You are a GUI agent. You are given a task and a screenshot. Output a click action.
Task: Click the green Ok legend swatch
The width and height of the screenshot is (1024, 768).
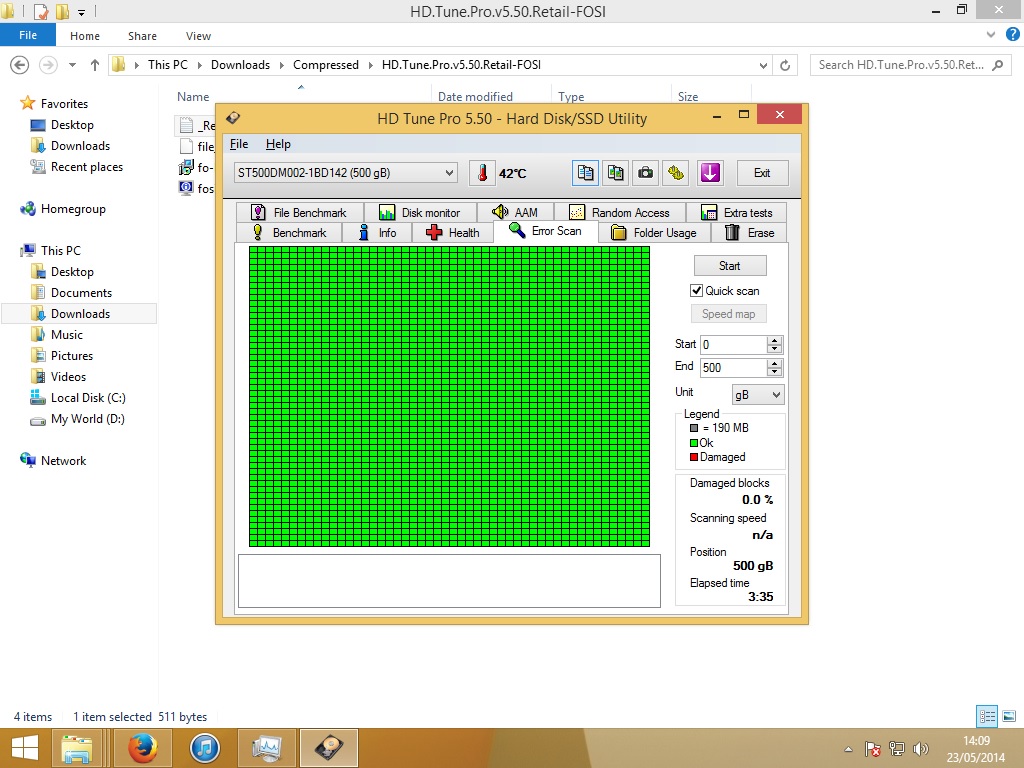[694, 443]
